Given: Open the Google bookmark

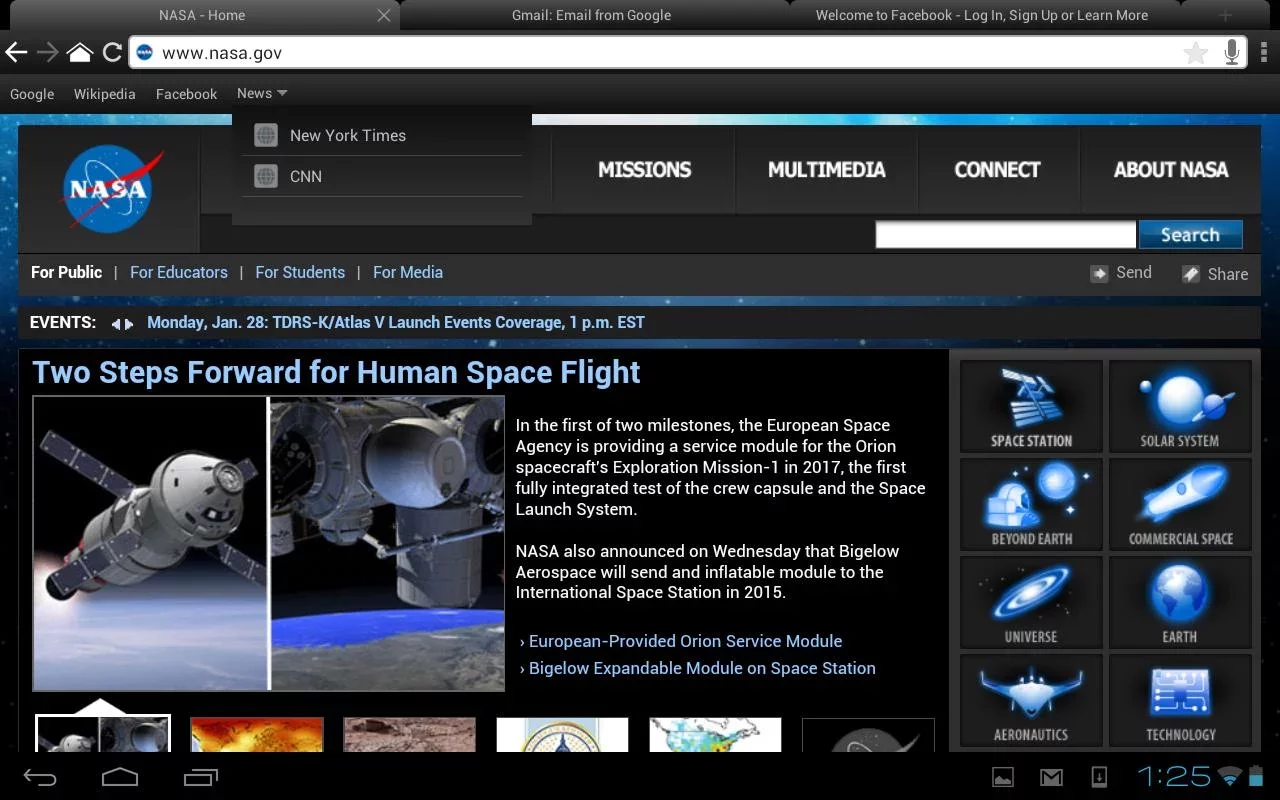Looking at the screenshot, I should (32, 94).
